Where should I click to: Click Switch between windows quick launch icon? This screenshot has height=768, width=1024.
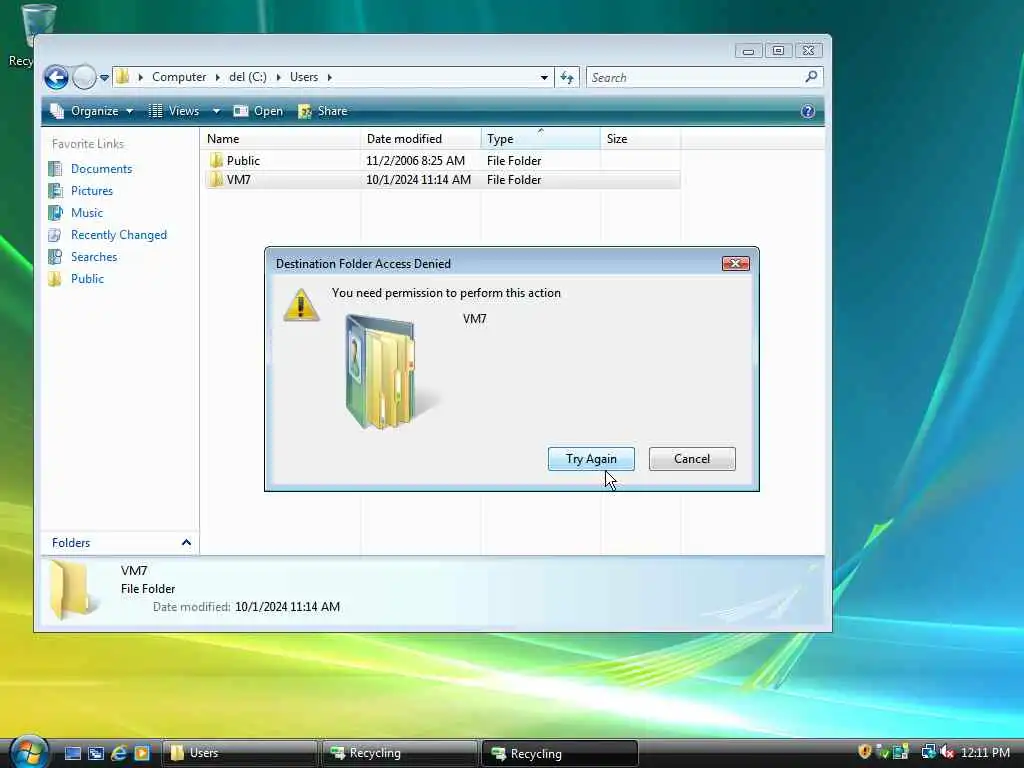tap(96, 753)
